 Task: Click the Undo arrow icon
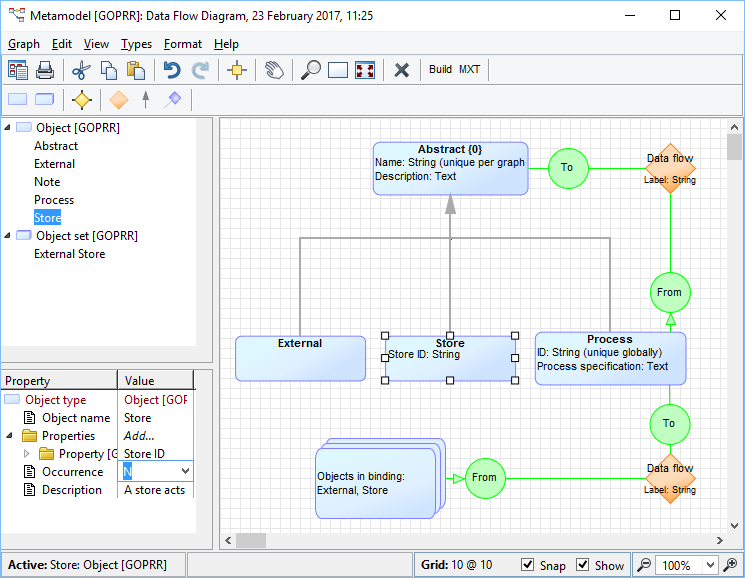click(x=172, y=70)
